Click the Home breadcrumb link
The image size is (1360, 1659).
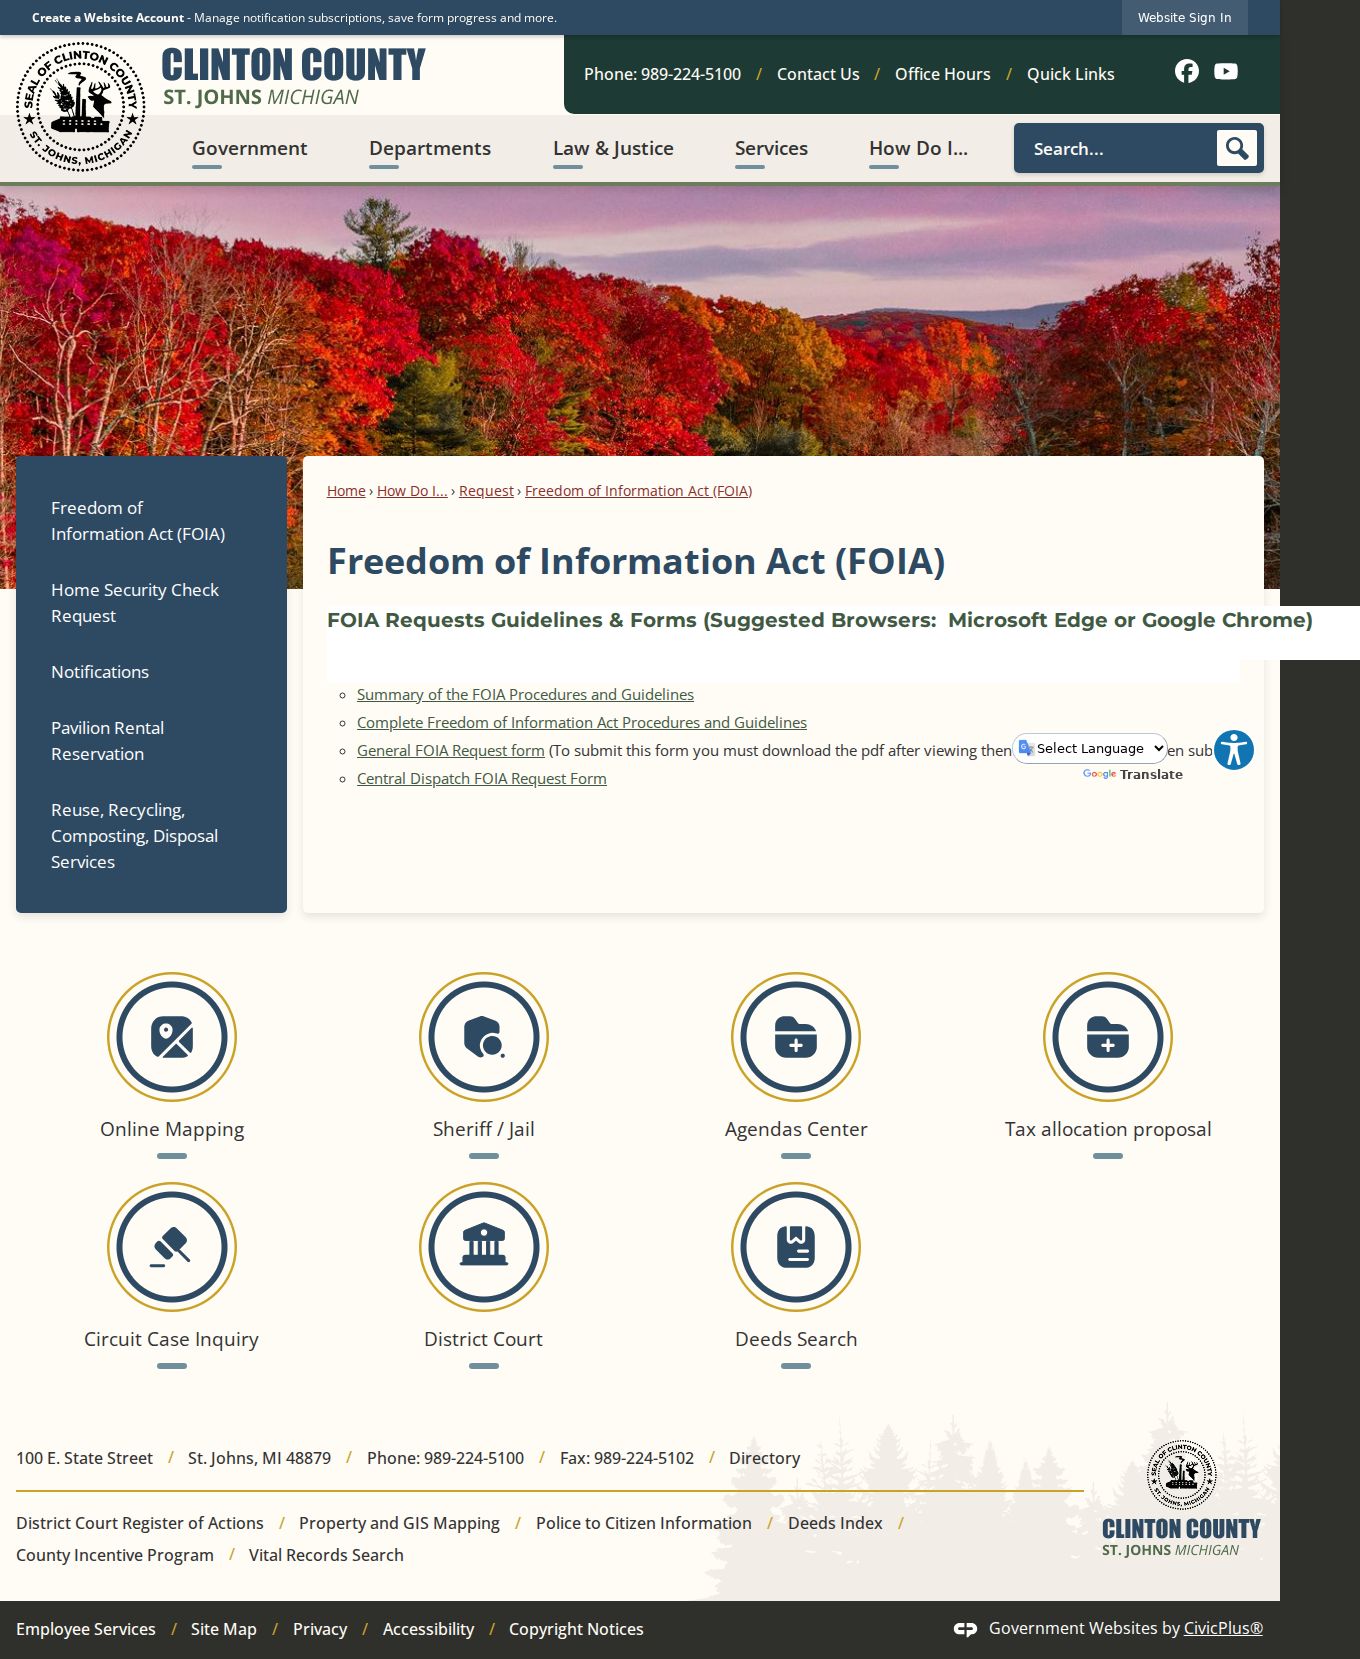[x=346, y=491]
